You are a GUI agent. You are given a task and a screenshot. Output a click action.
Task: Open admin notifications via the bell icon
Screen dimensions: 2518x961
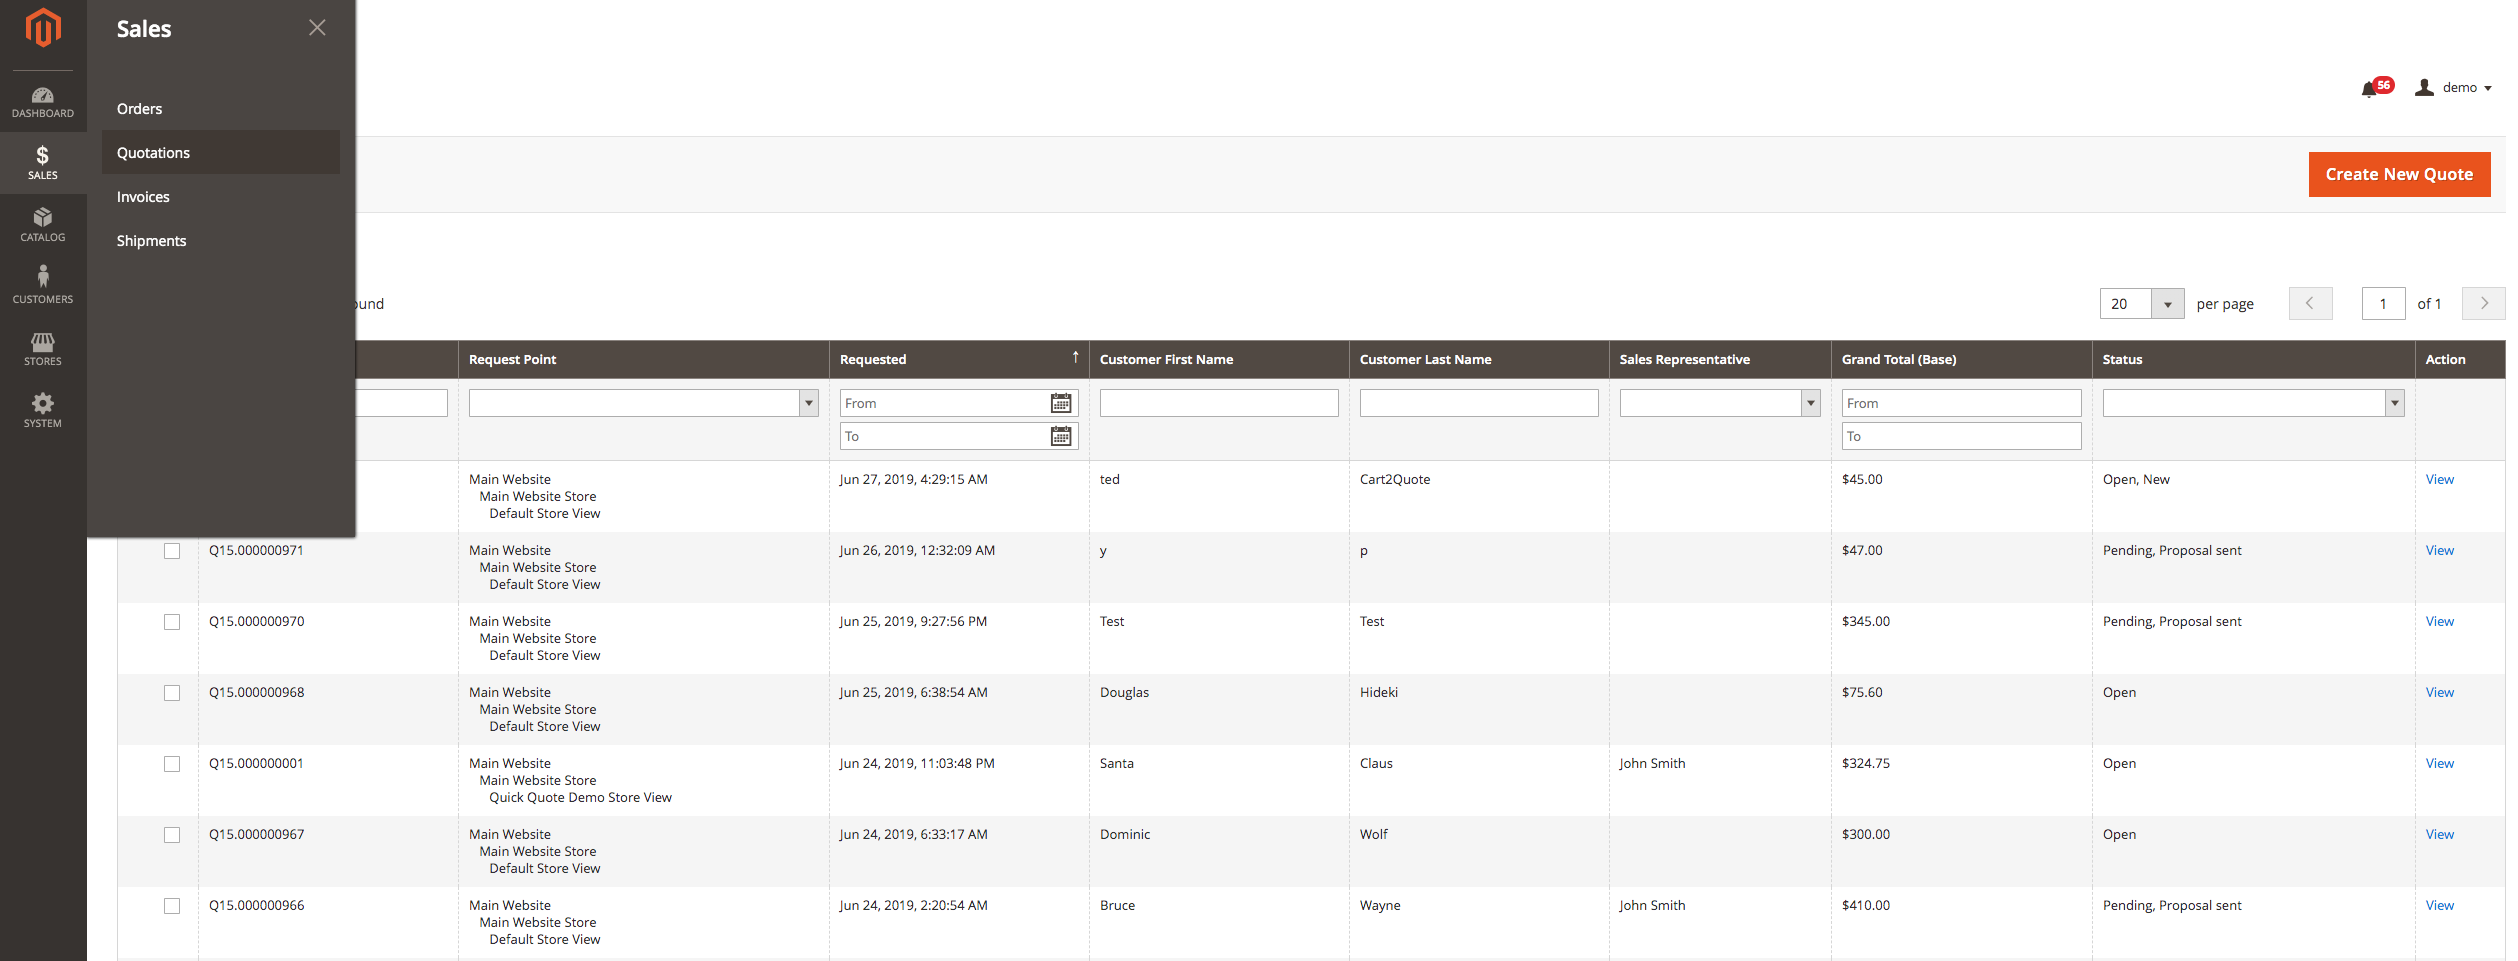(x=2370, y=88)
